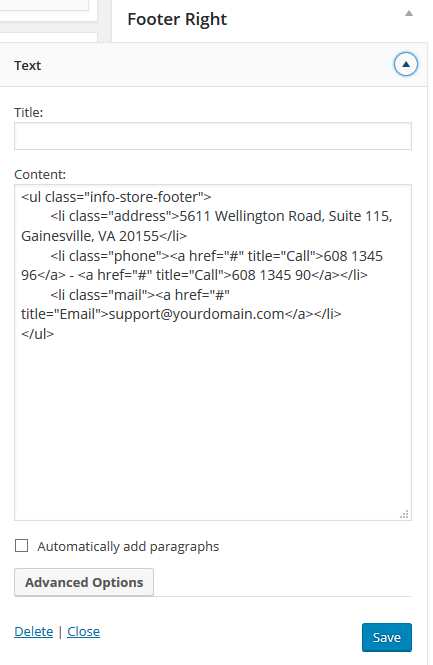
Task: Click the Close link
Action: pos(84,631)
